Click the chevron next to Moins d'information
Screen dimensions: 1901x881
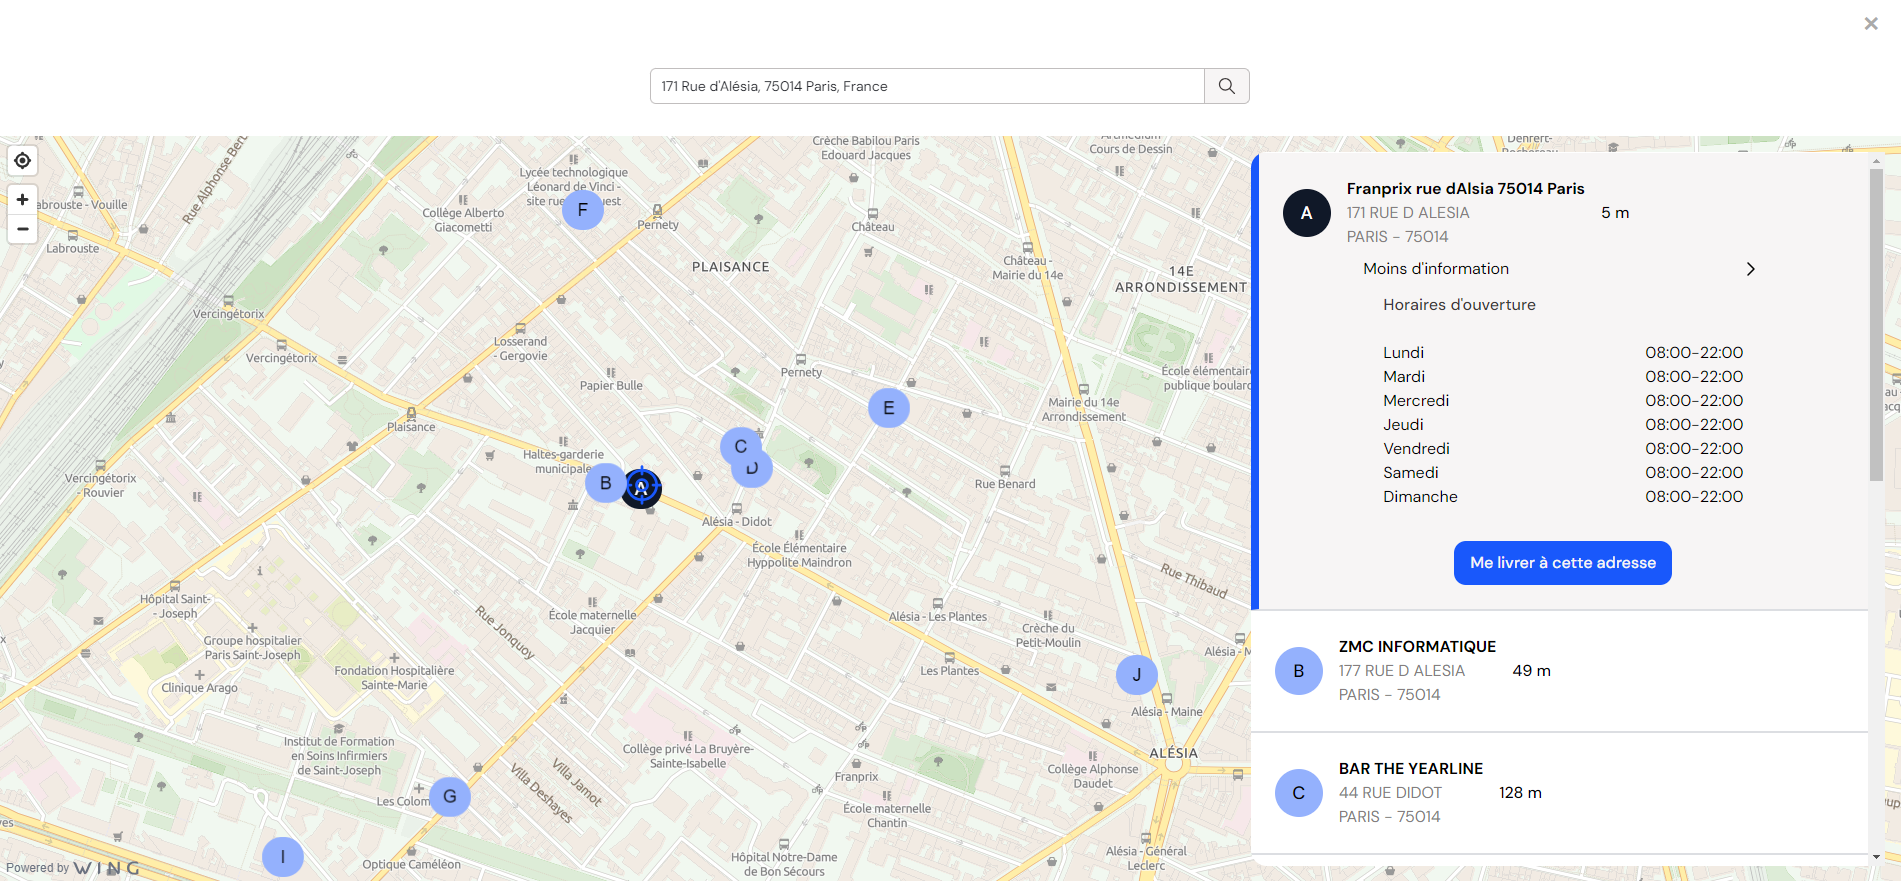pos(1750,269)
